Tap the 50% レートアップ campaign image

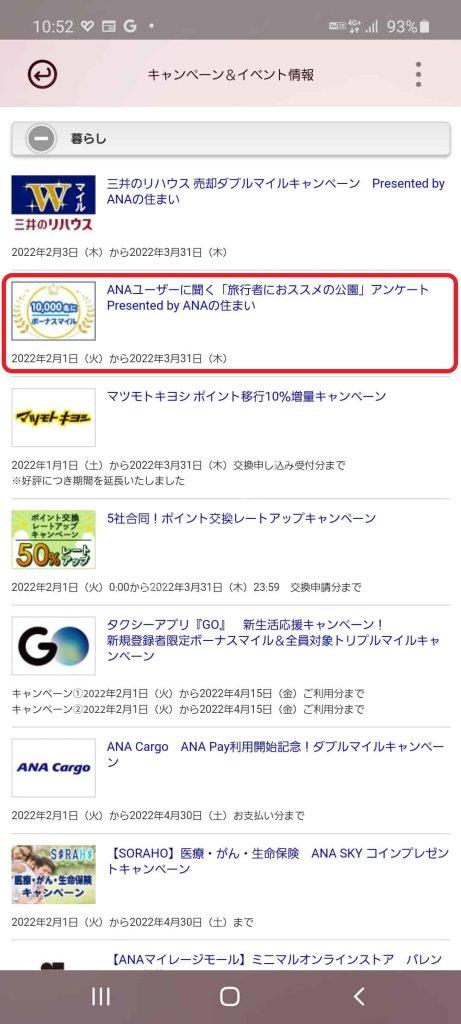(54, 539)
